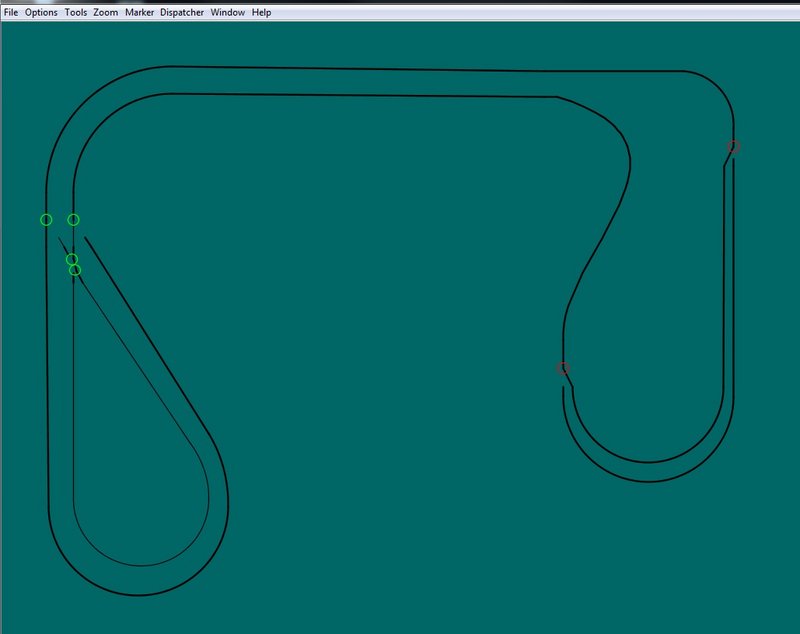Open the Help menu
800x634 pixels.
point(261,12)
